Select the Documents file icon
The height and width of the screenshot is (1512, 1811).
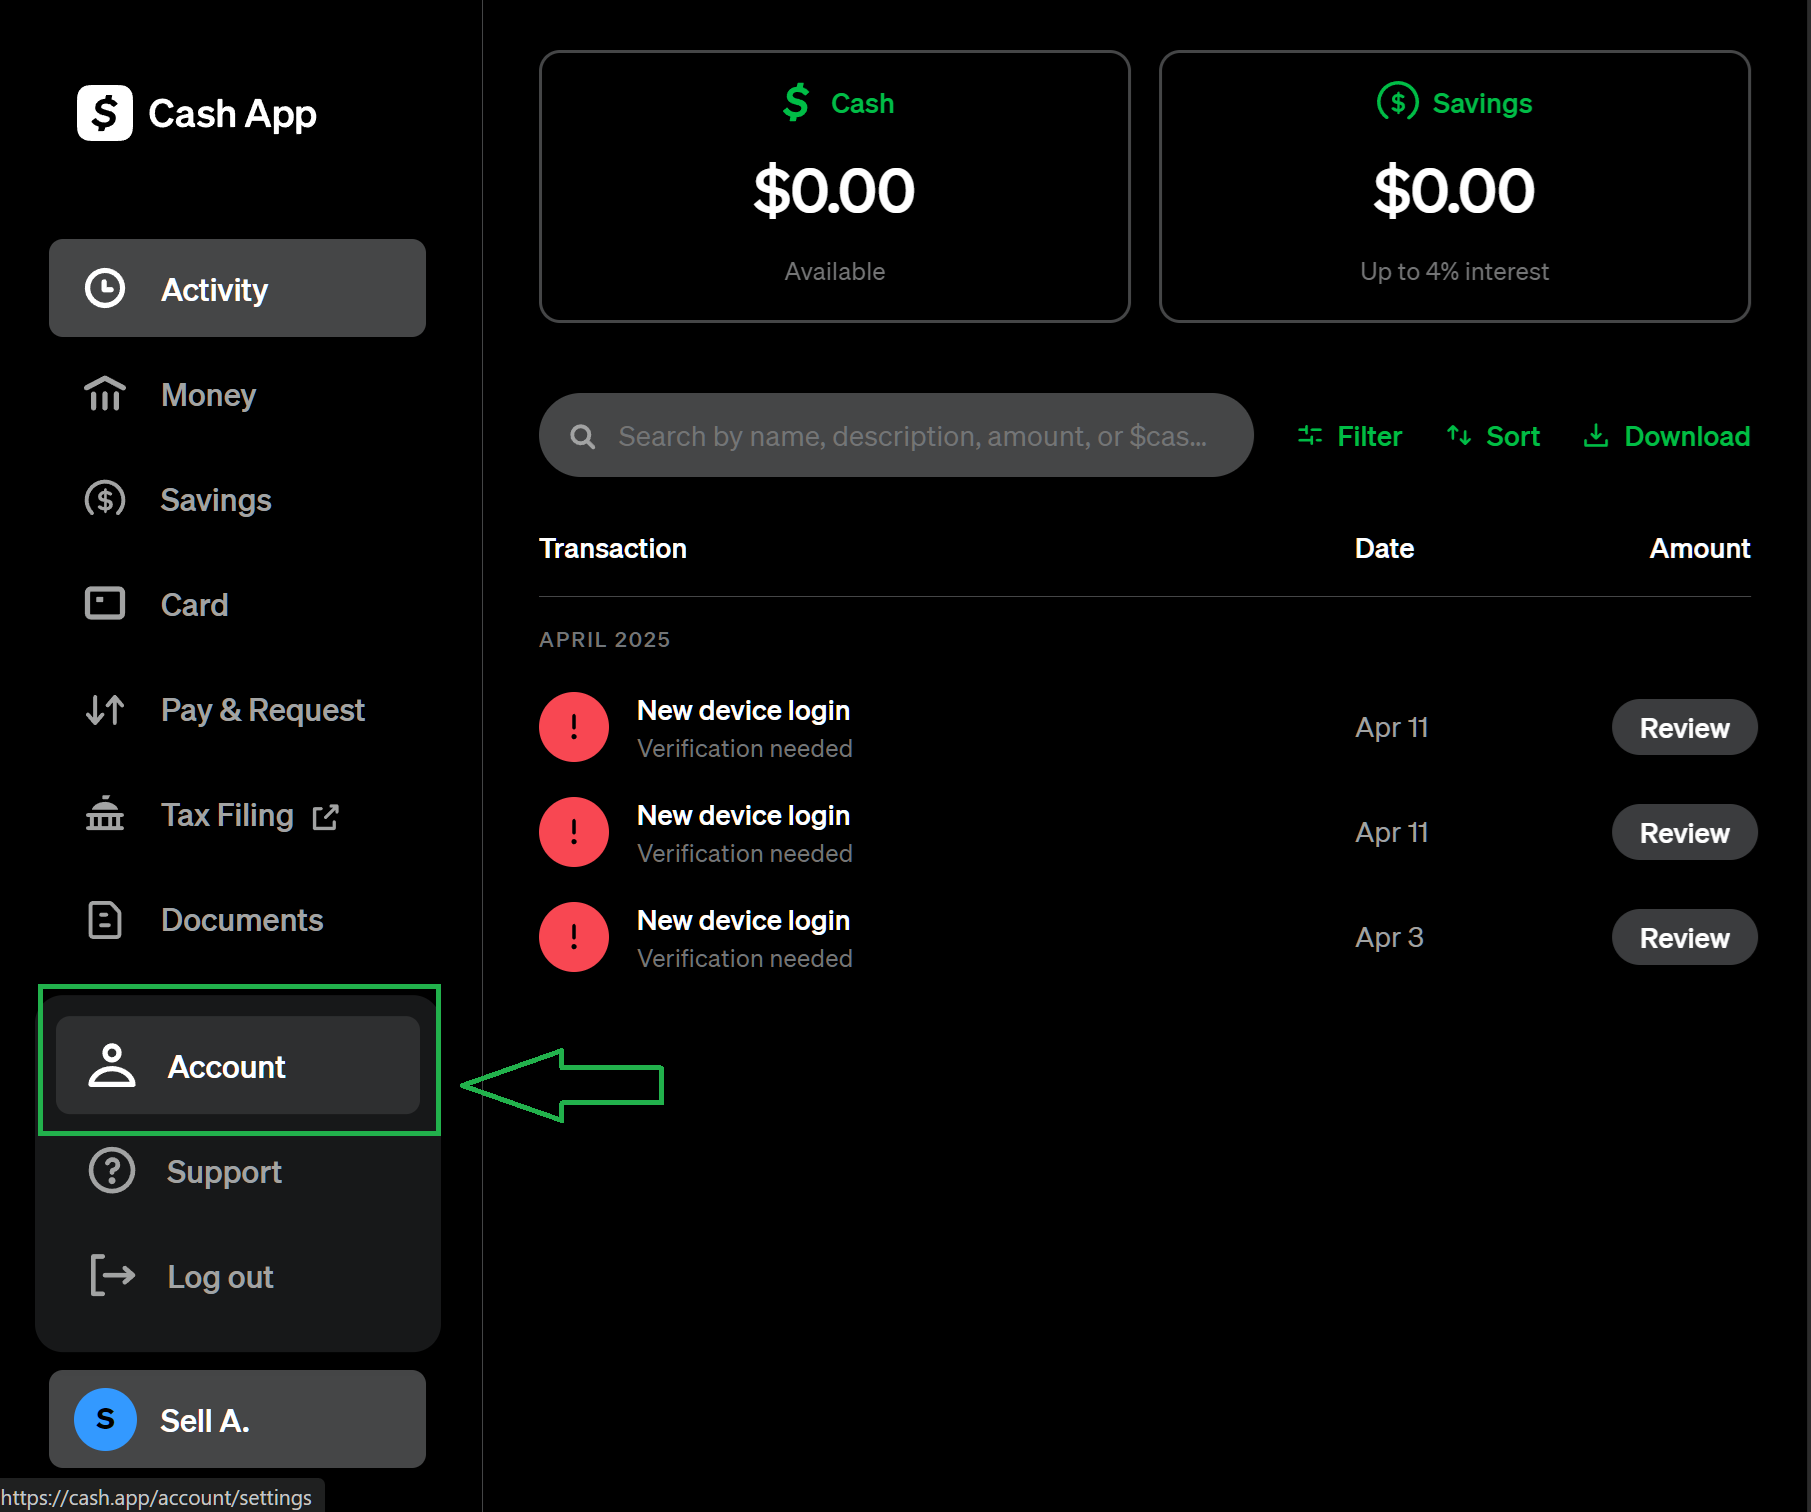[x=105, y=919]
